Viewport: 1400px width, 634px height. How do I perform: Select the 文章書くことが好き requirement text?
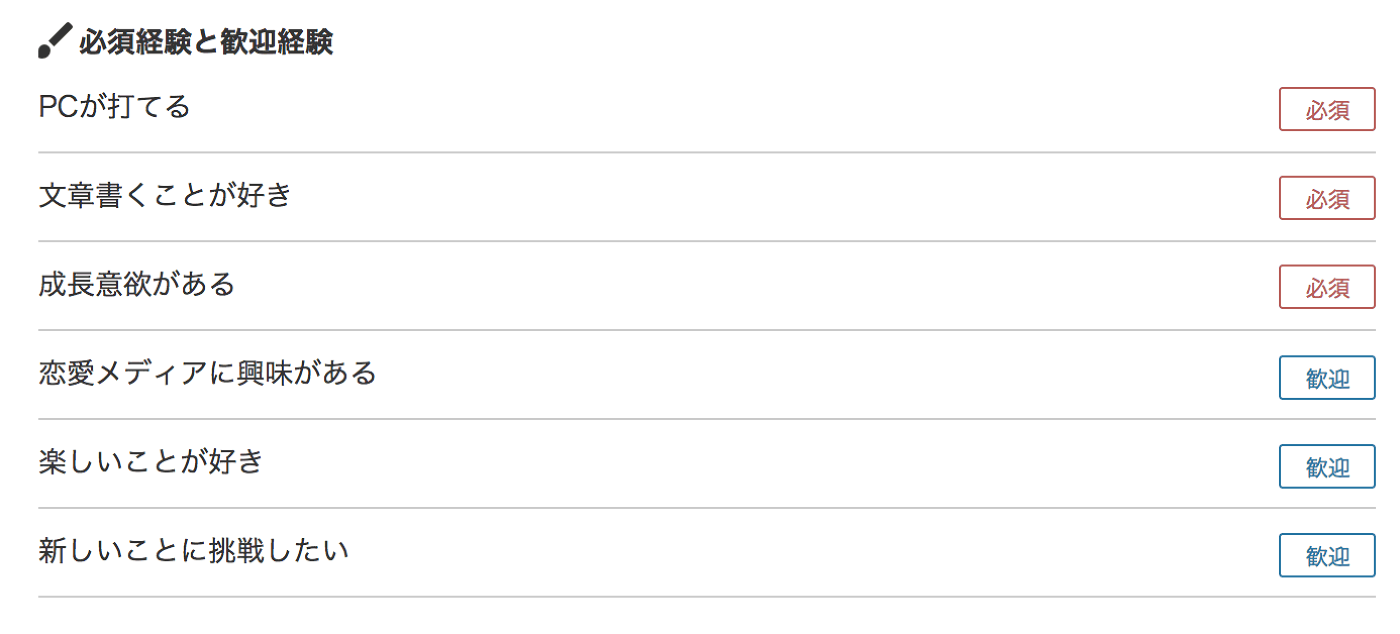(x=165, y=195)
